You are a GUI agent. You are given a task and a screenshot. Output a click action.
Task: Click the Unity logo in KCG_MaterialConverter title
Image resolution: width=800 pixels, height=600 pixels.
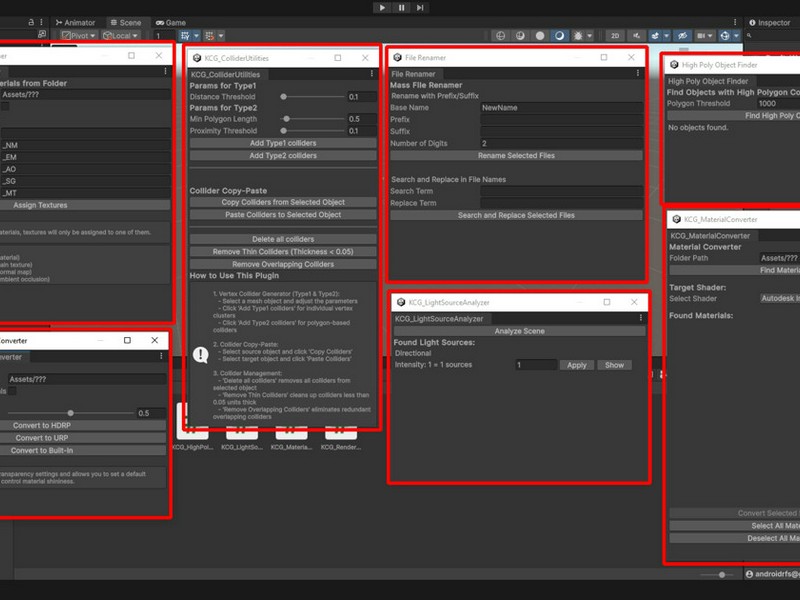tap(677, 219)
